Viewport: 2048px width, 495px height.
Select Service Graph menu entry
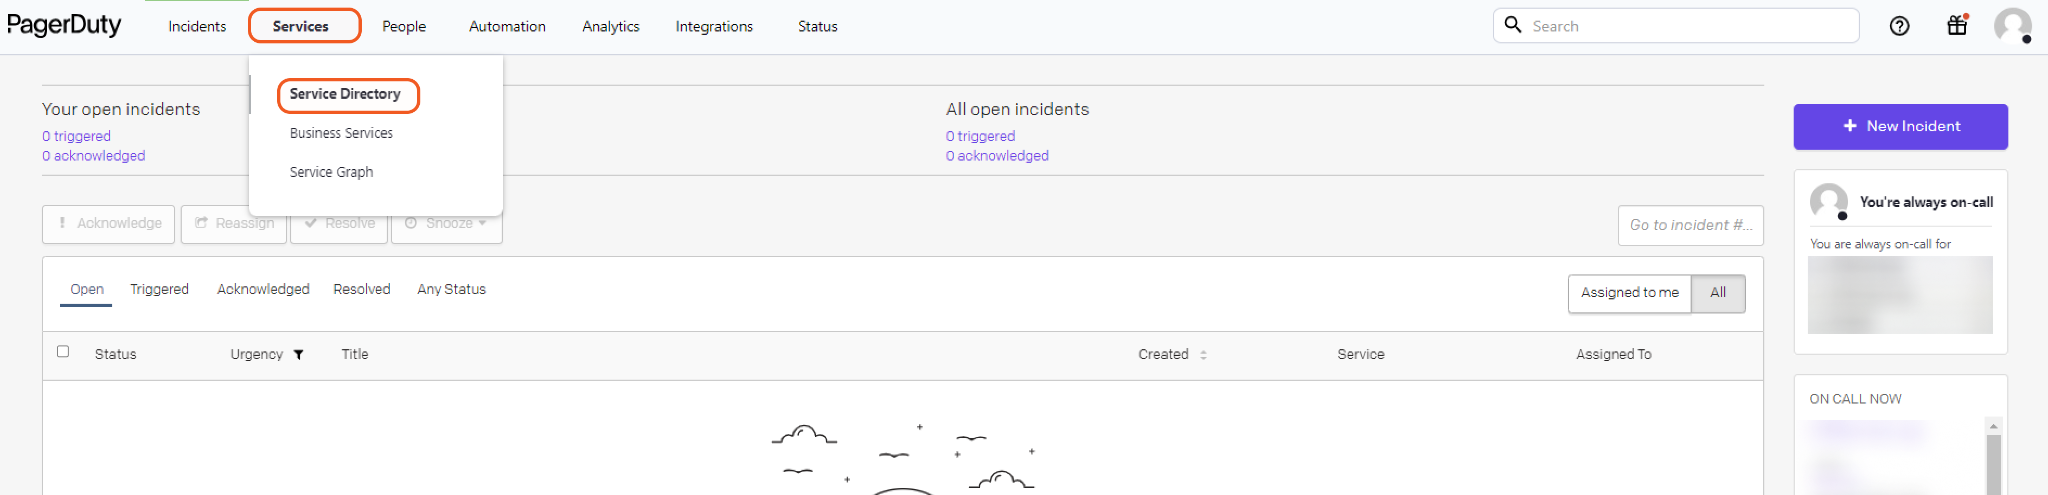pyautogui.click(x=331, y=172)
